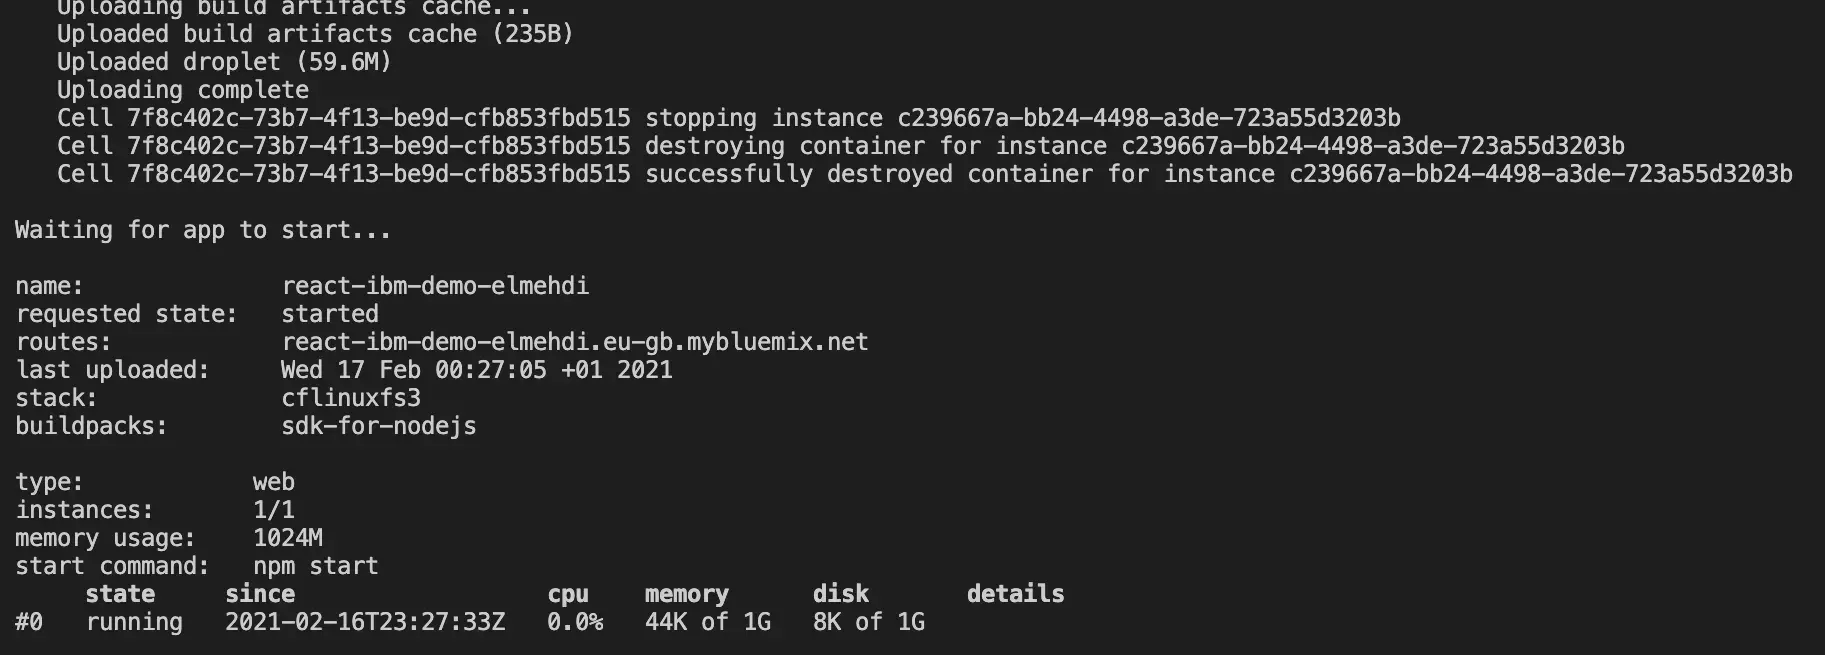Click the "Uploading complete" text

click(183, 90)
